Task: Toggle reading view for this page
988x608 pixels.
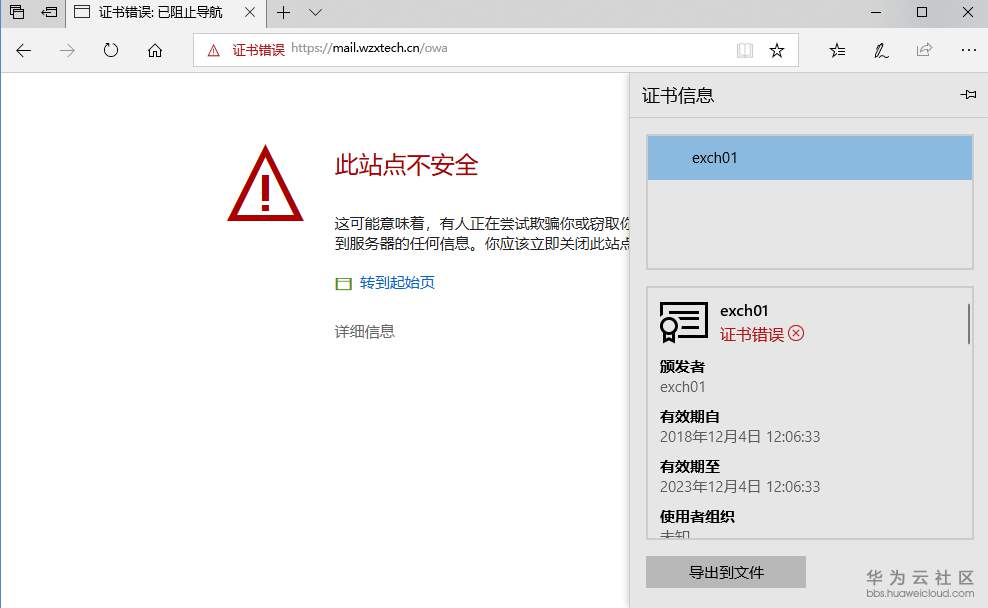Action: 745,48
